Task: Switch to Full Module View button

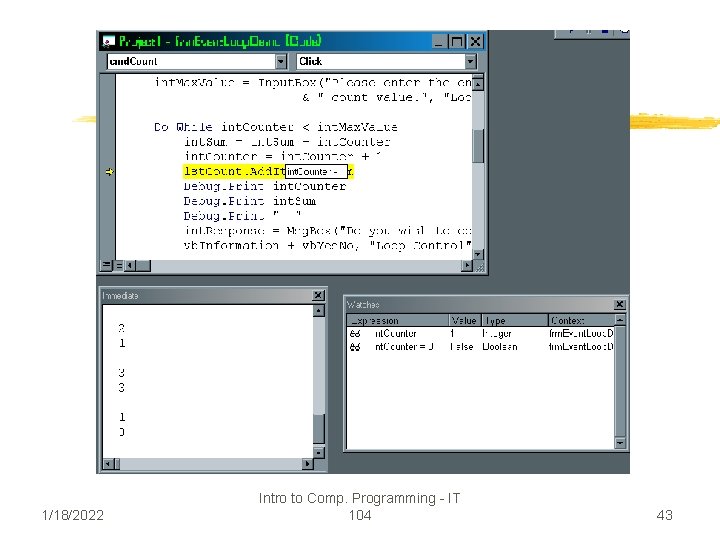Action: 118,265
